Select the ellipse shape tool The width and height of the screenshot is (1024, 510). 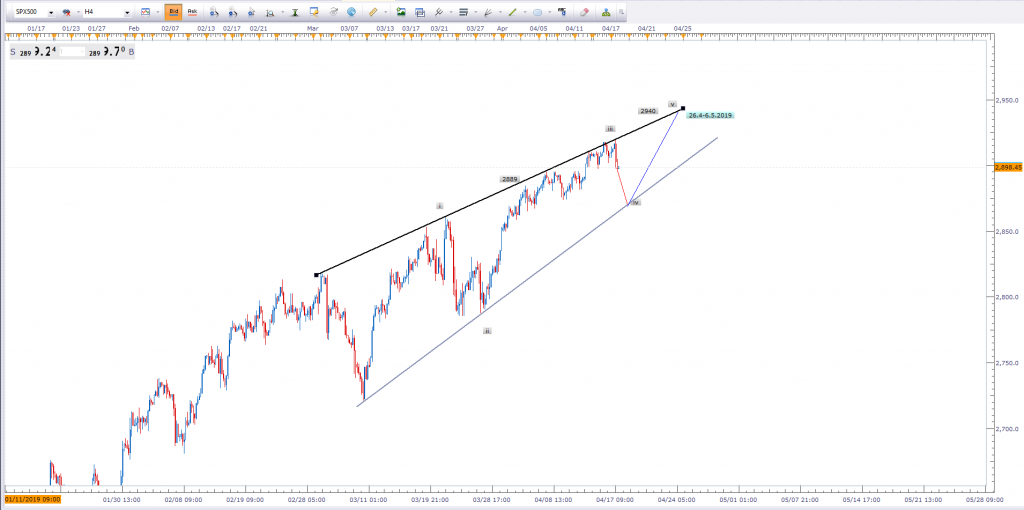(x=537, y=12)
